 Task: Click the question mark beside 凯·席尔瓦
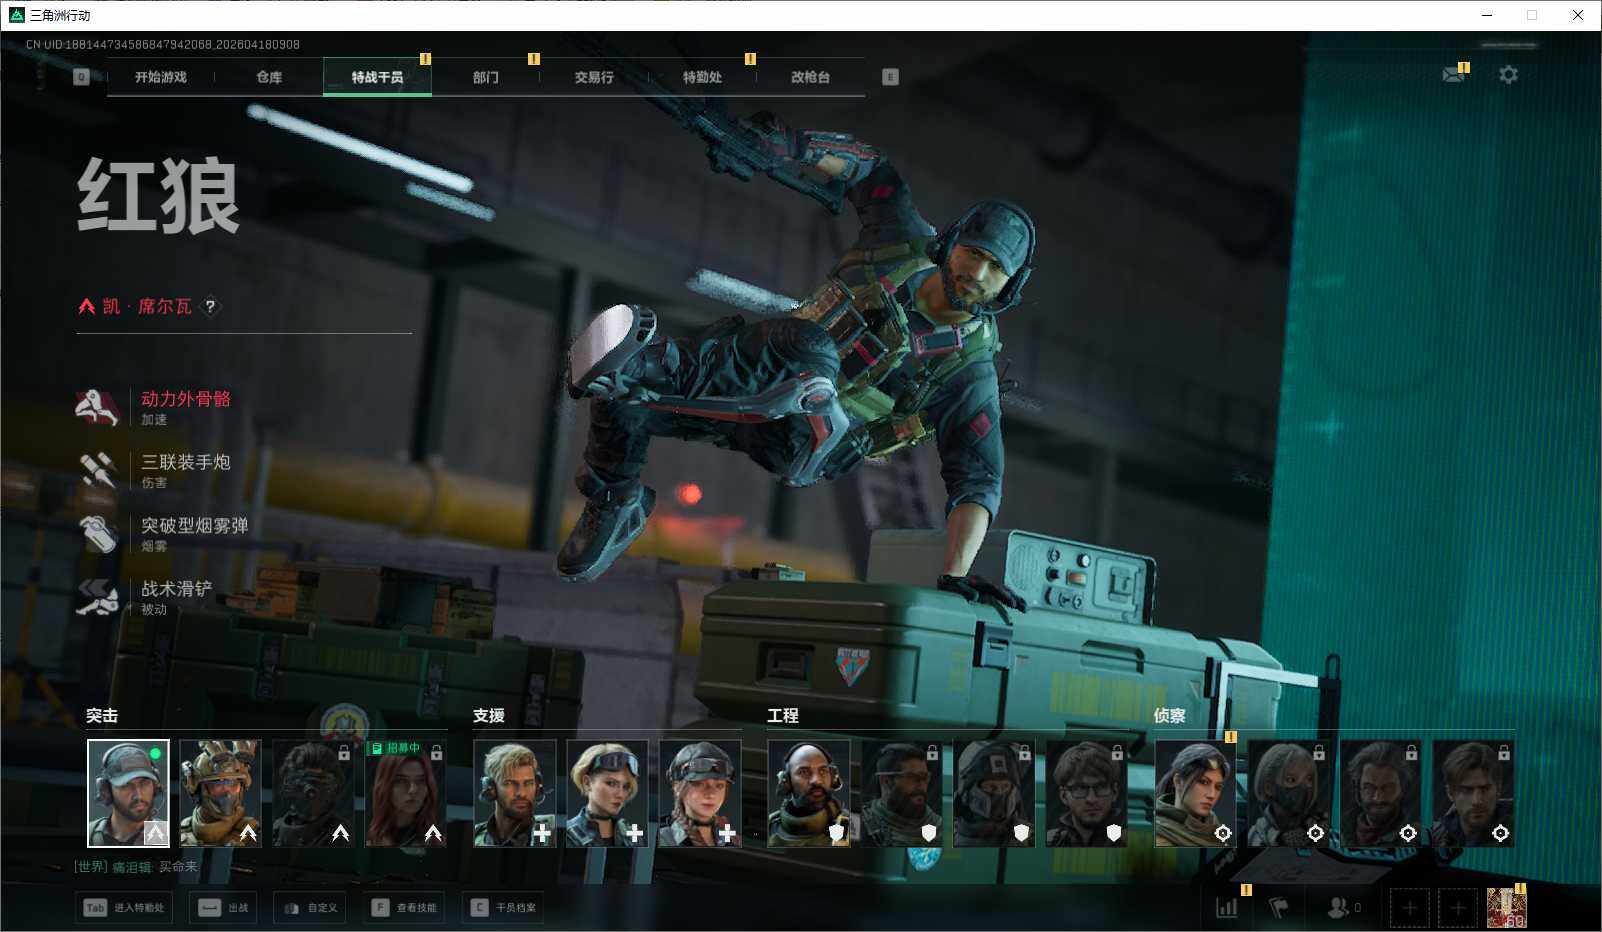pyautogui.click(x=210, y=306)
